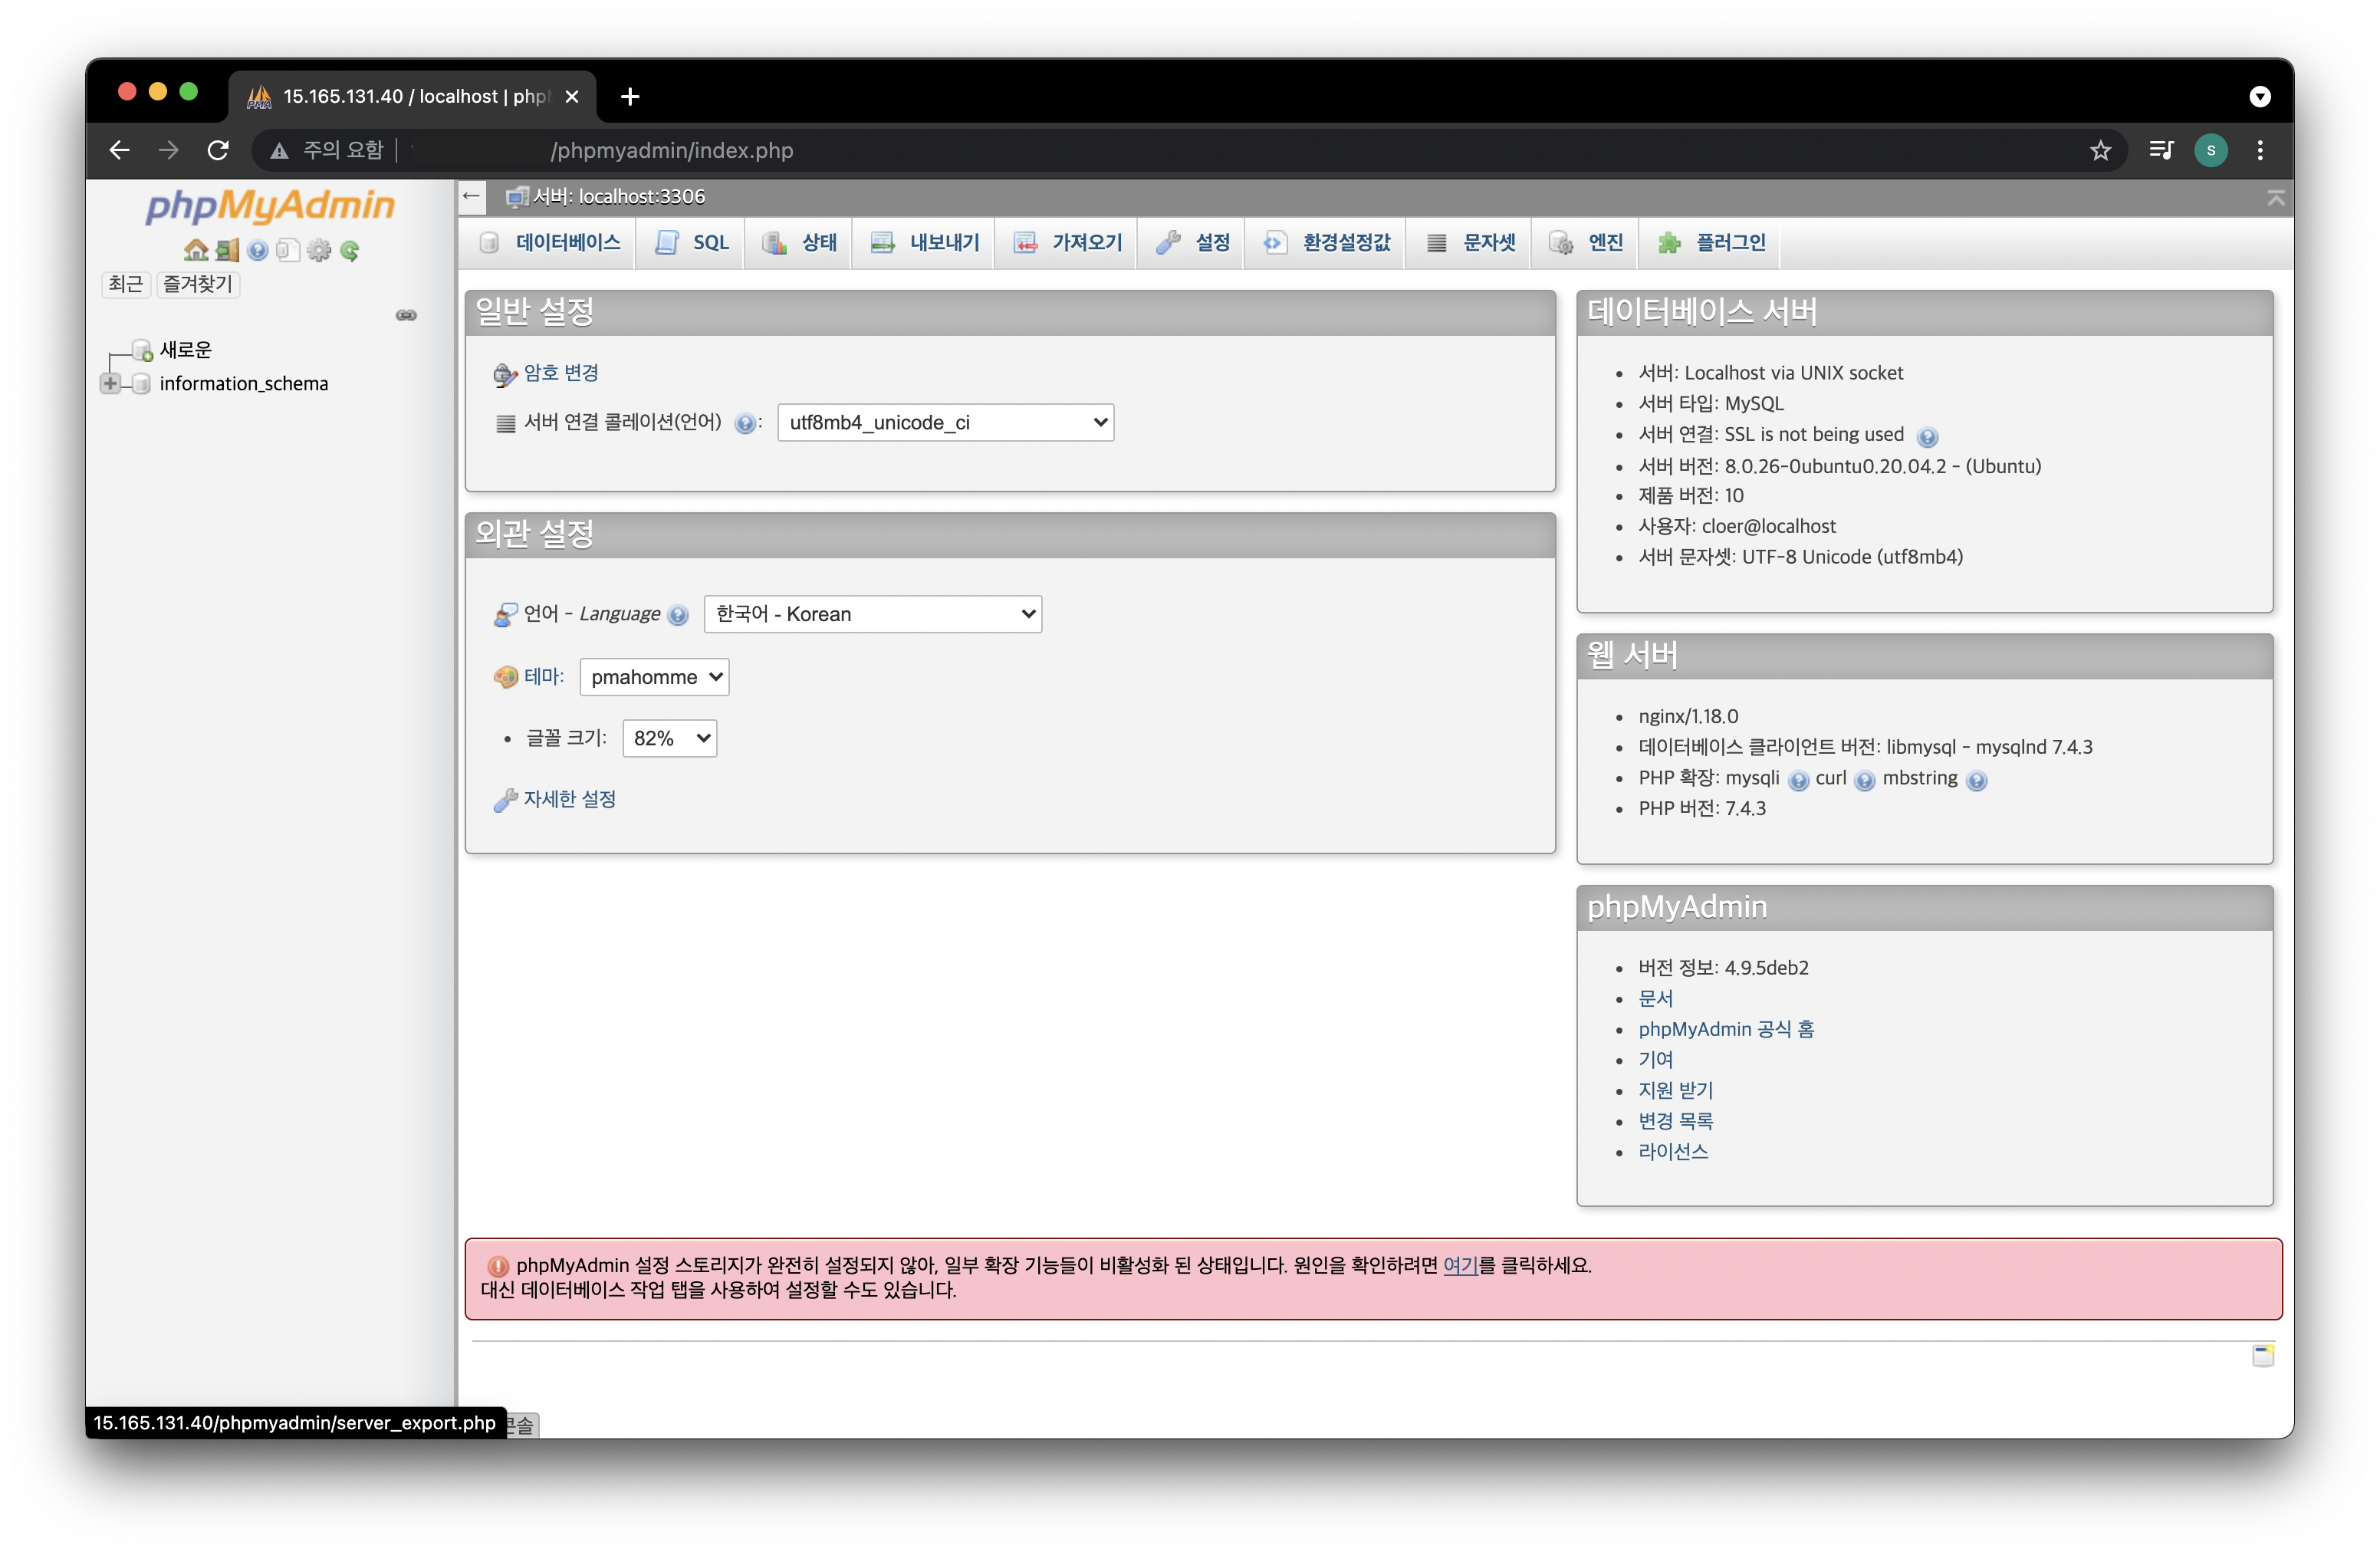Image resolution: width=2380 pixels, height=1552 pixels.
Task: Click the navigation panel settings gear
Action: click(319, 250)
